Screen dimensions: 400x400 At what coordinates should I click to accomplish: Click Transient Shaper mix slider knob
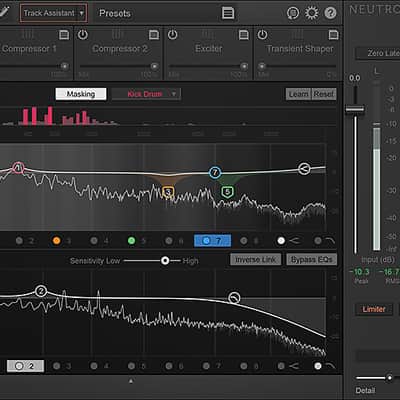tap(262, 66)
